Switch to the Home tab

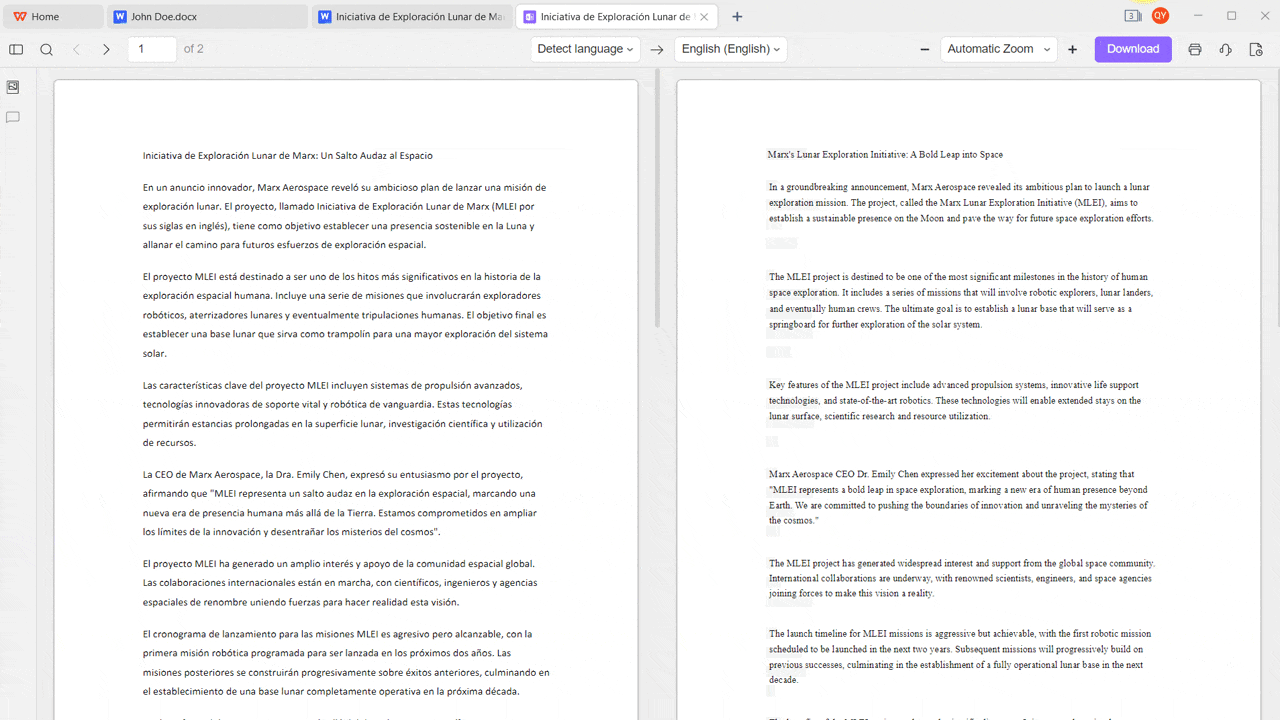(x=52, y=17)
